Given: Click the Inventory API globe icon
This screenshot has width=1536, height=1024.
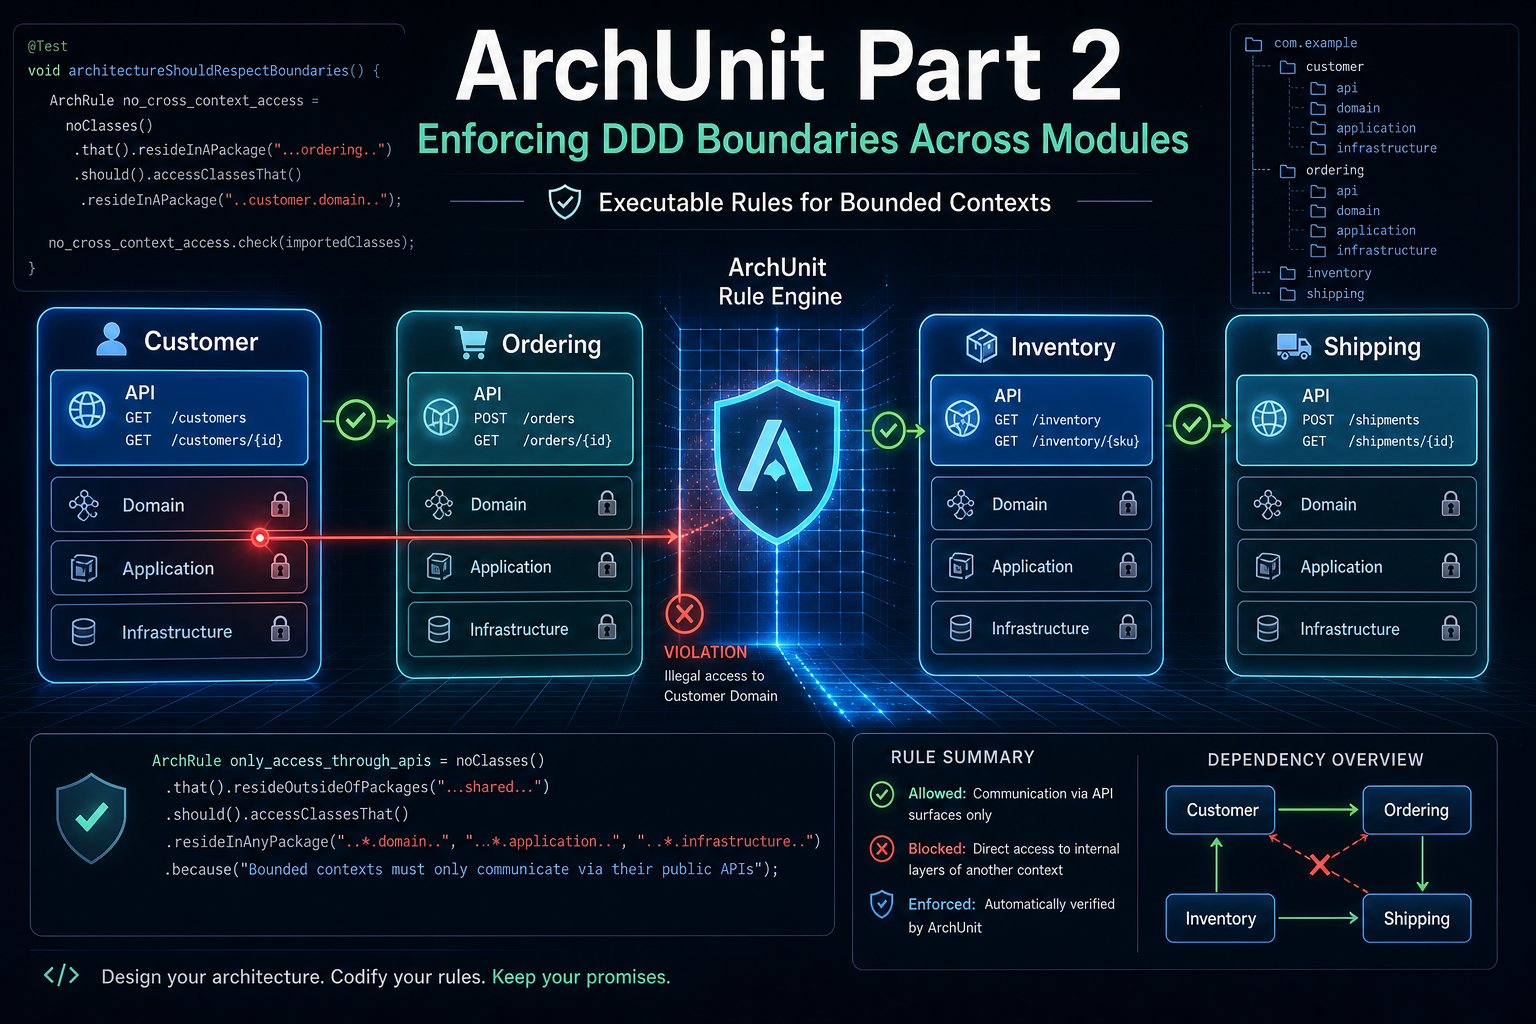Looking at the screenshot, I should [x=962, y=418].
